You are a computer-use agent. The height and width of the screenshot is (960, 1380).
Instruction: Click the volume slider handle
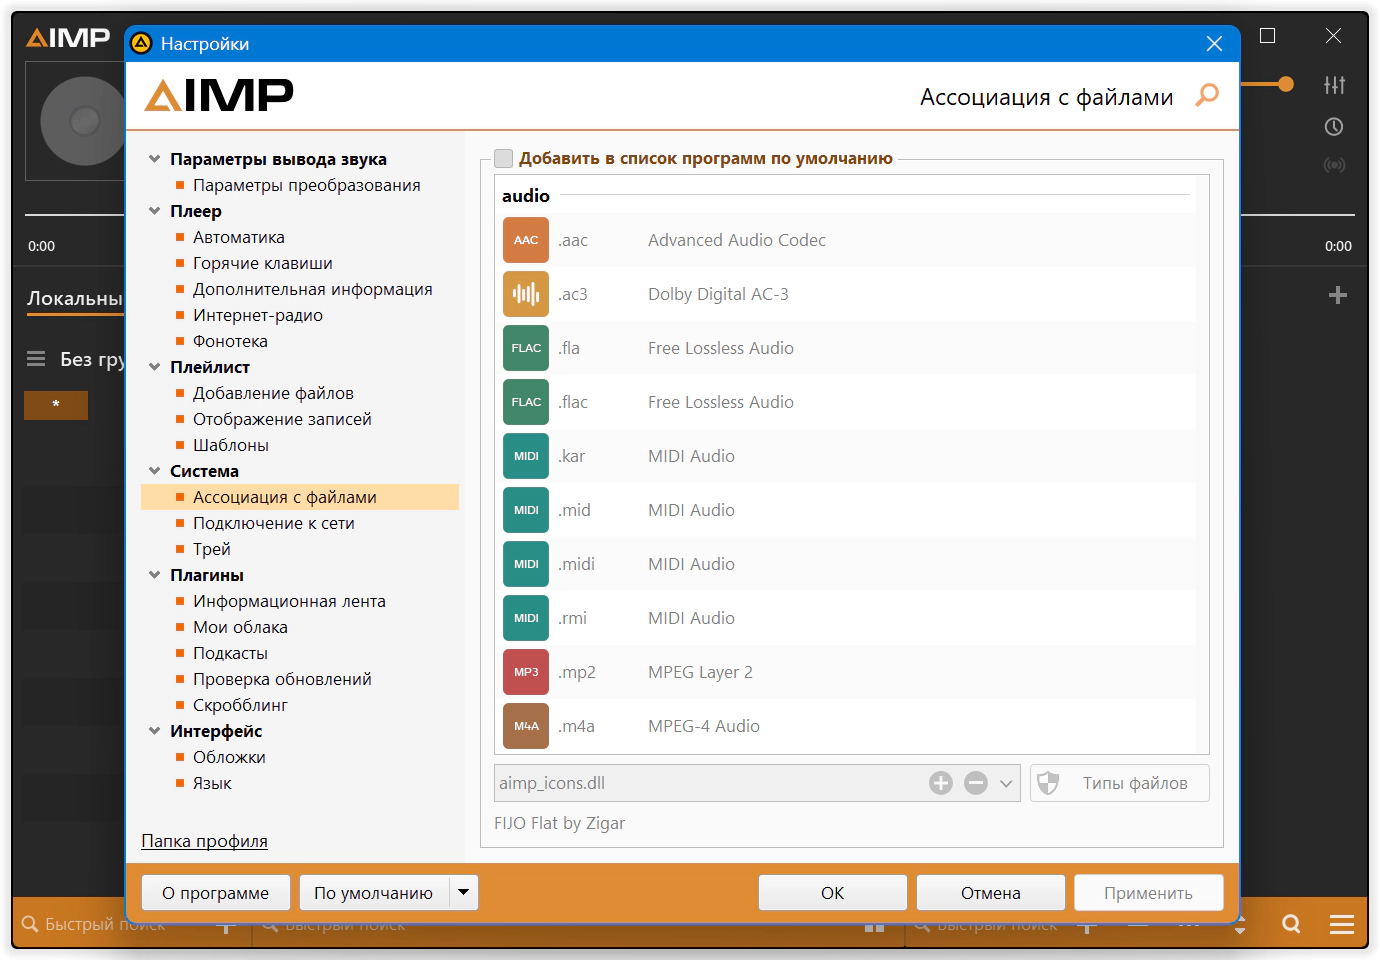[x=1286, y=84]
